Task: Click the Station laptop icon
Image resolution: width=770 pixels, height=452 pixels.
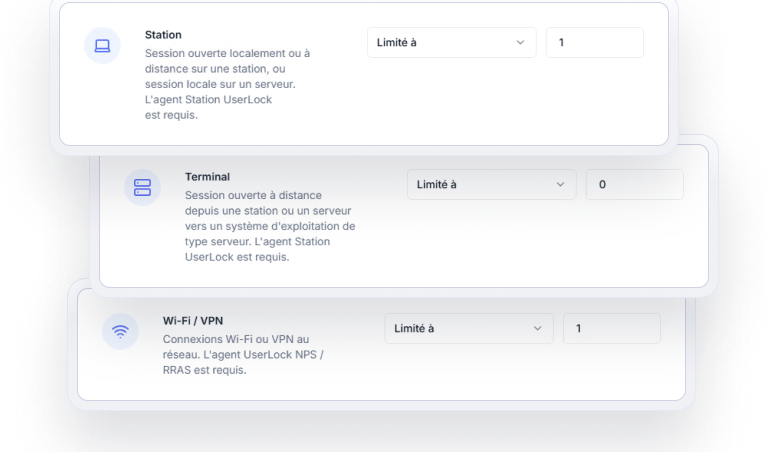Action: pos(102,46)
